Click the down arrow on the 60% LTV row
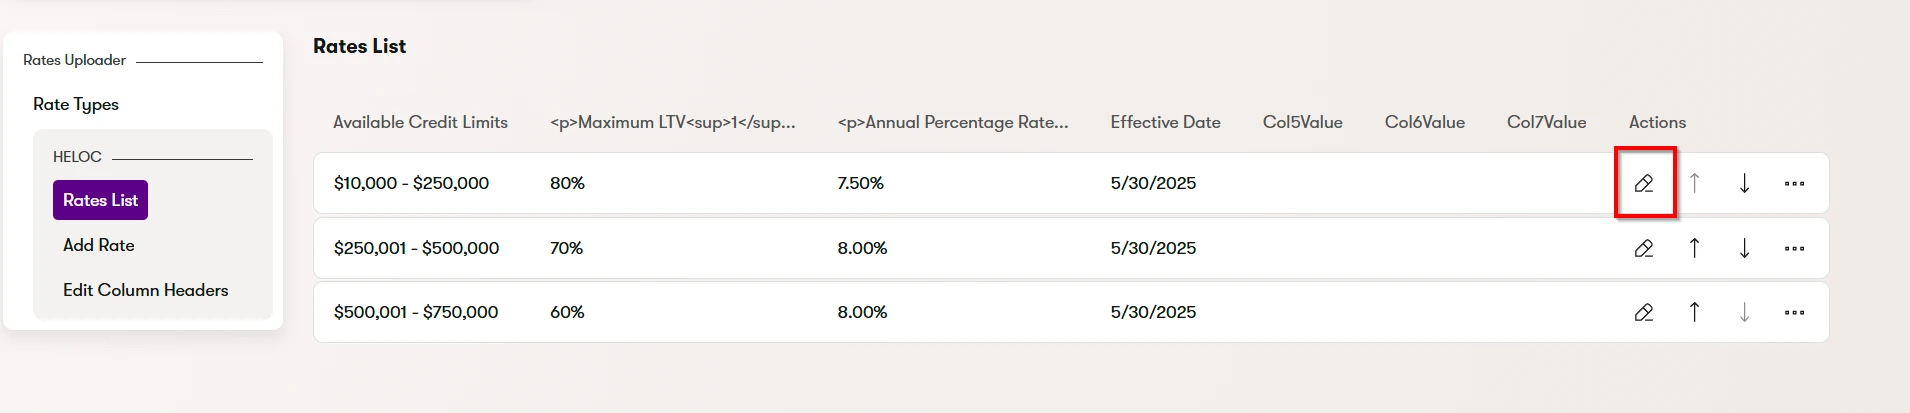This screenshot has height=413, width=1910. [1744, 312]
